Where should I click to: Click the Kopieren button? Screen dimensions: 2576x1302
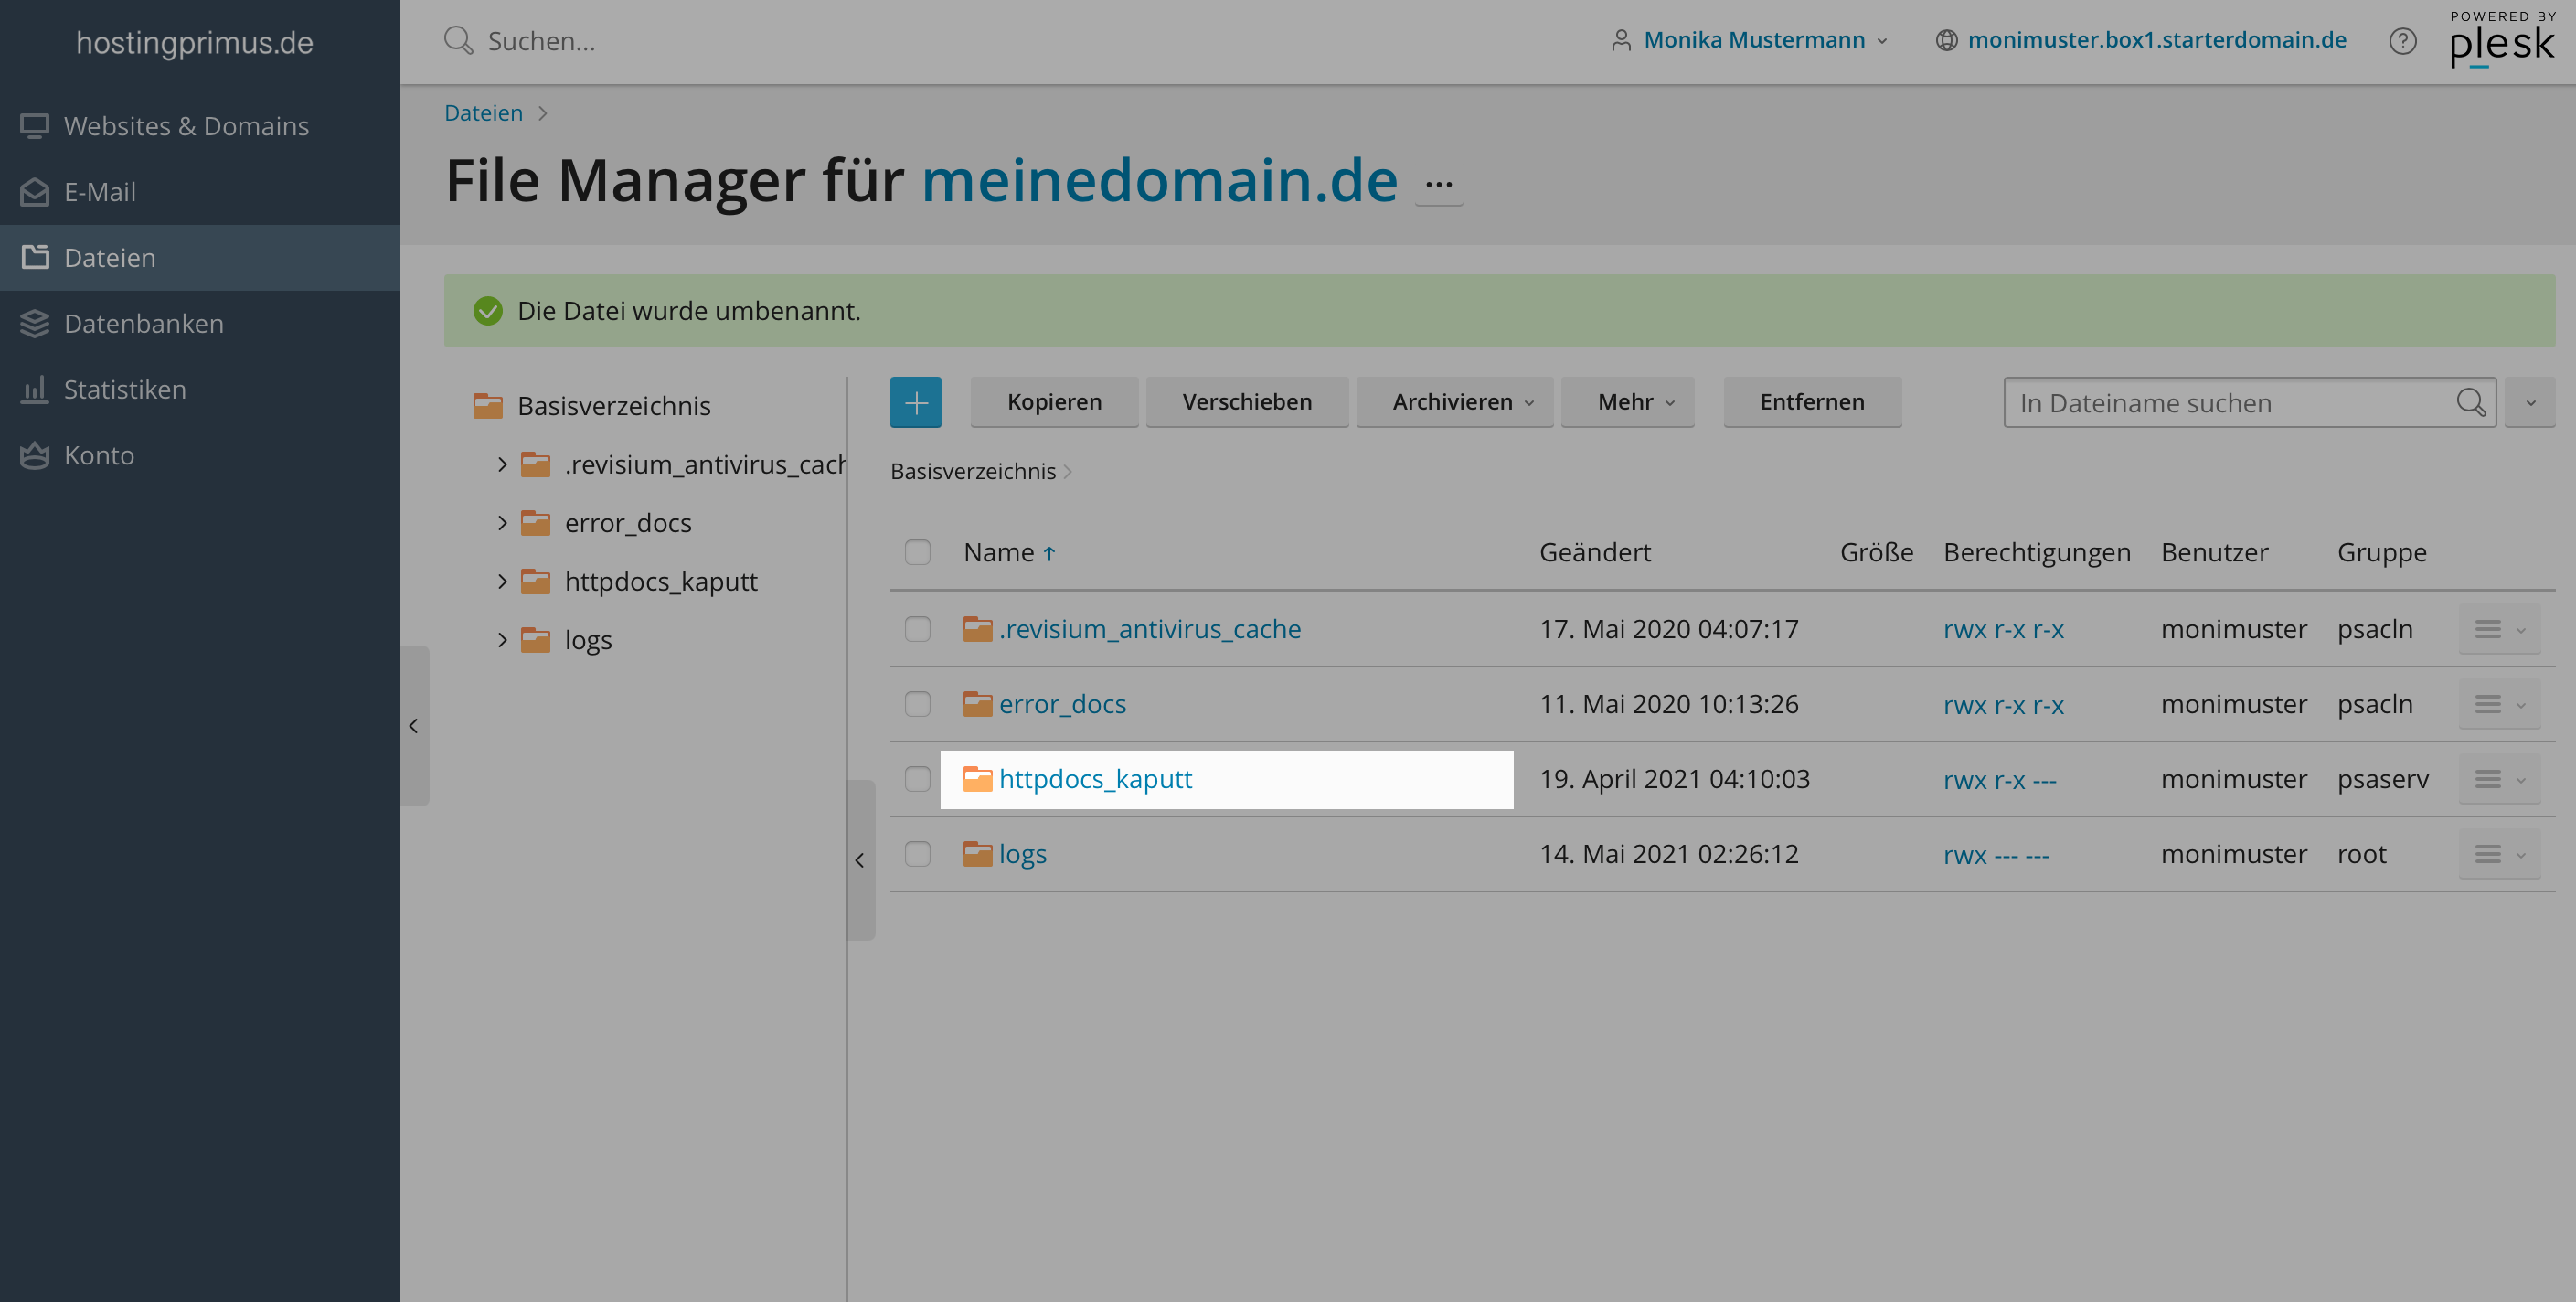(x=1054, y=402)
